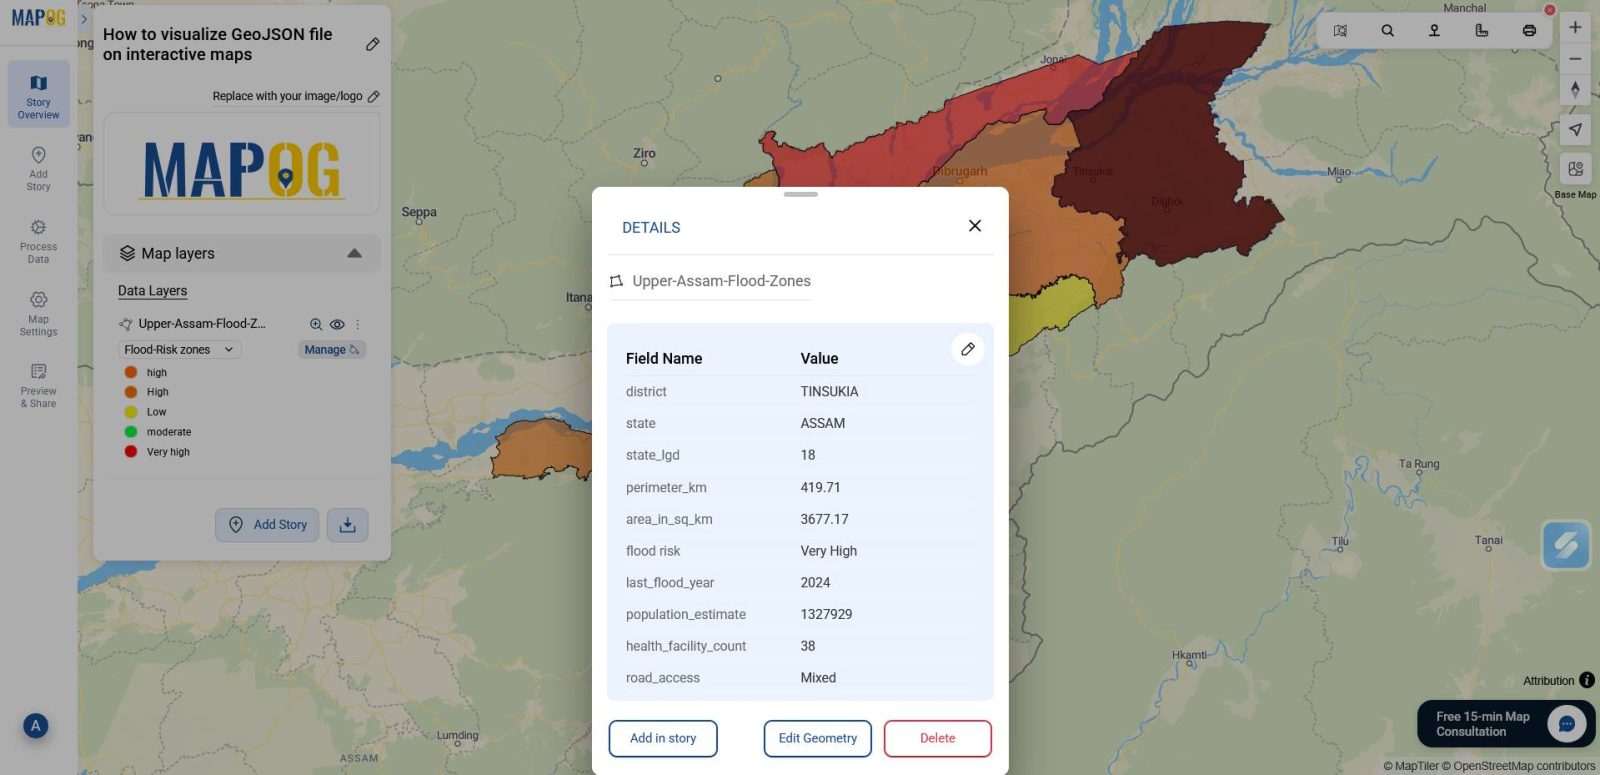Print the map with printer icon
The image size is (1600, 775).
click(x=1529, y=30)
